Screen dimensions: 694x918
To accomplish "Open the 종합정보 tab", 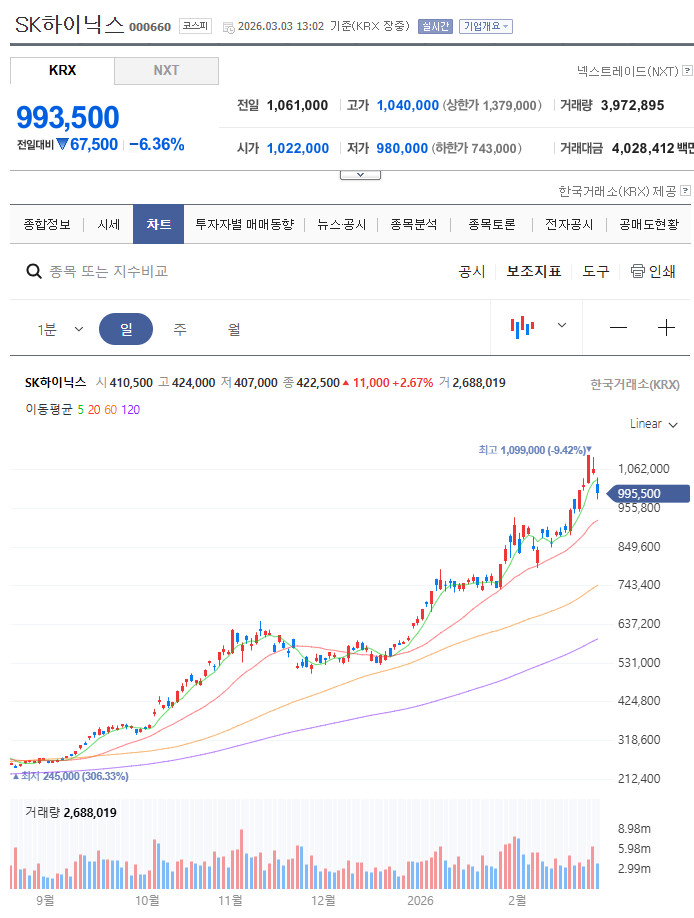I will [x=47, y=224].
